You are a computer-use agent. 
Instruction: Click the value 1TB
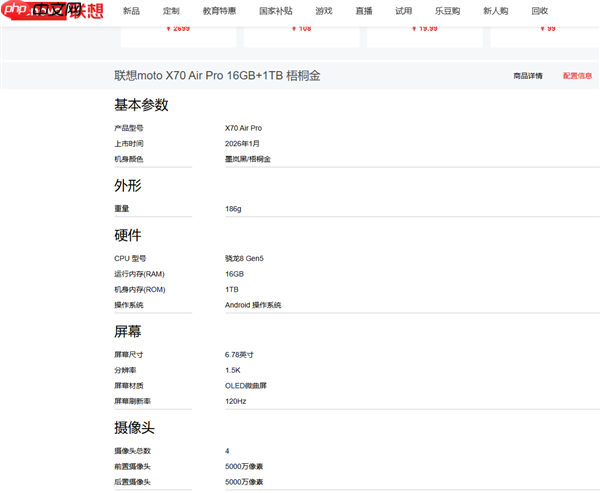pos(232,290)
